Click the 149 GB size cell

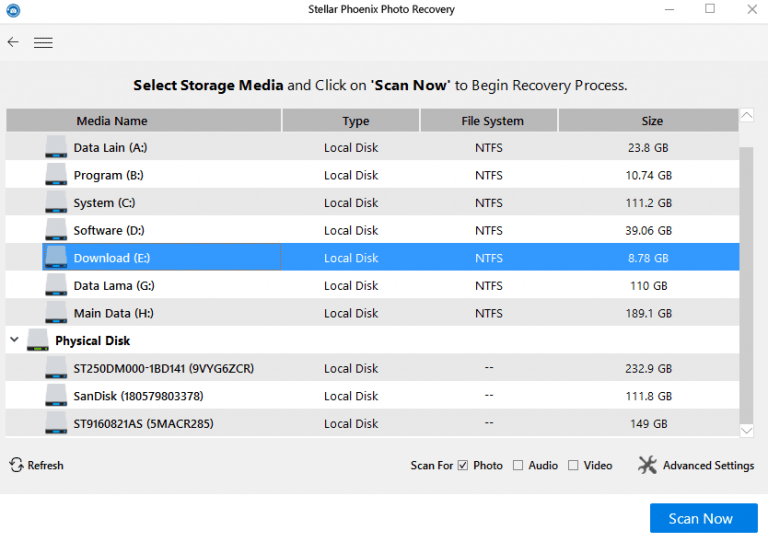coord(648,424)
